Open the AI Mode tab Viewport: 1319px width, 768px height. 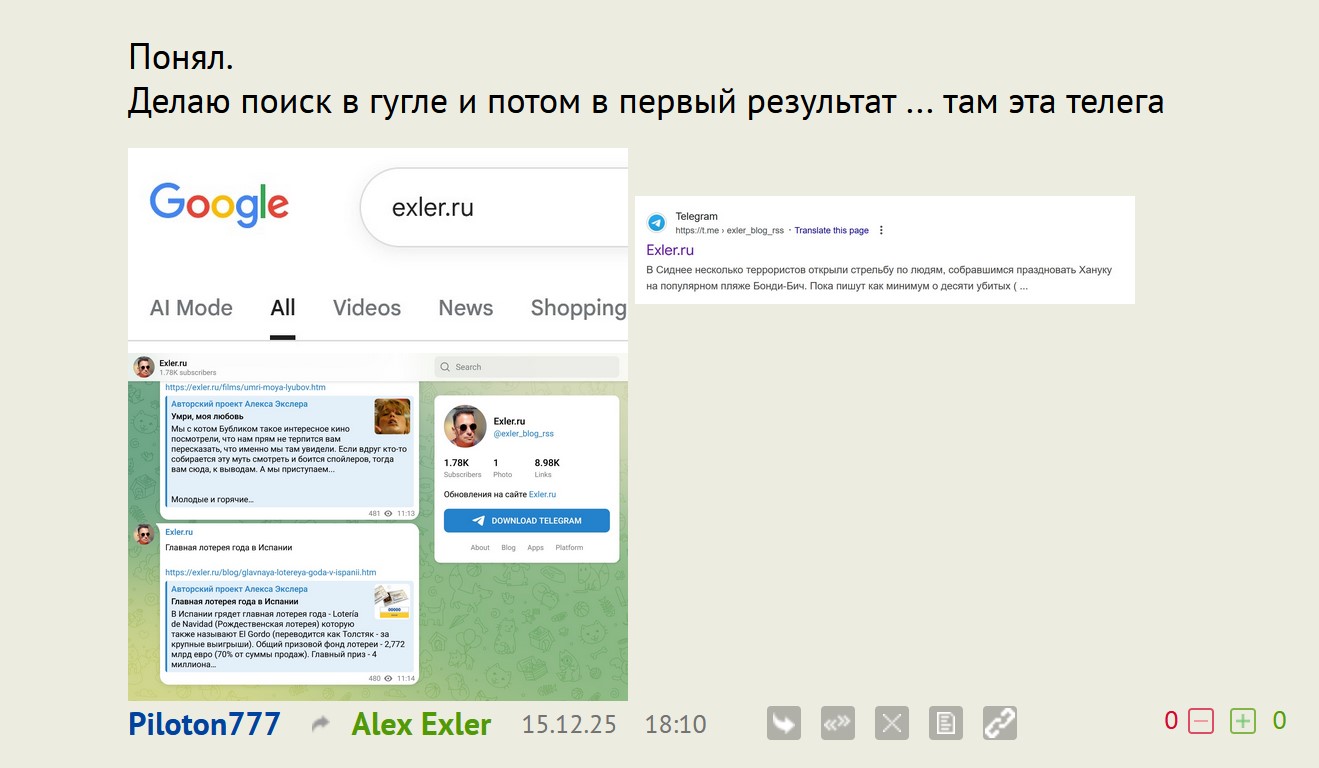pos(191,308)
